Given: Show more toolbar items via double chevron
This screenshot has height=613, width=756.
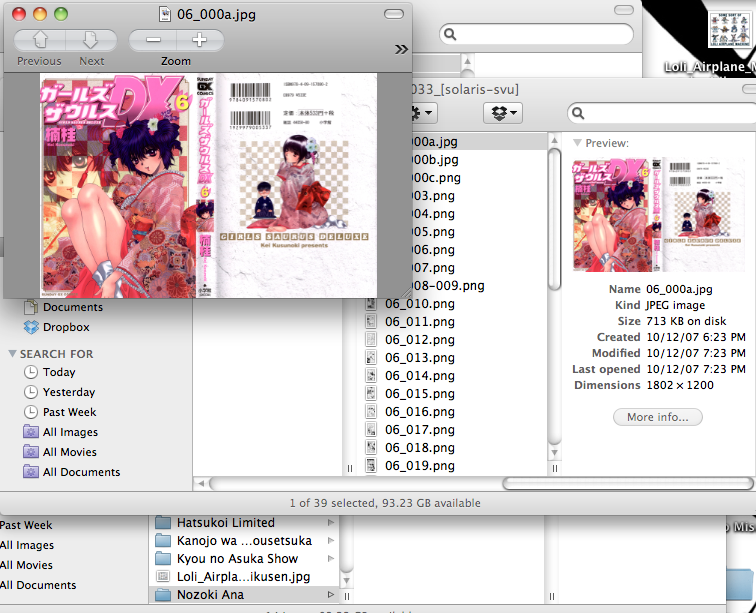Looking at the screenshot, I should 401,49.
